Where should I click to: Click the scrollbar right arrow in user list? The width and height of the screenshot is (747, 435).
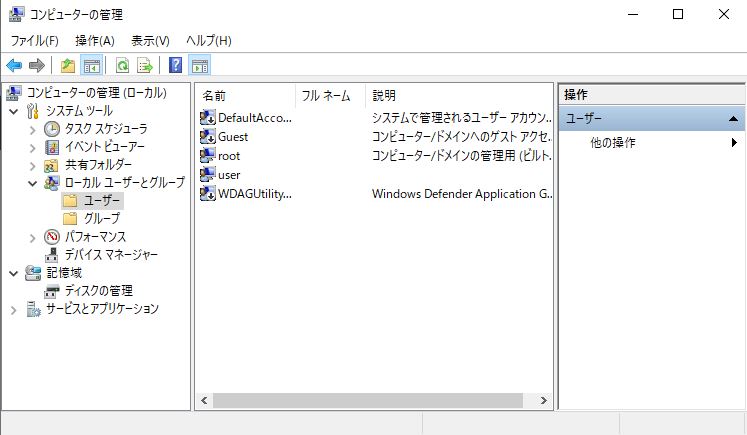coord(544,400)
